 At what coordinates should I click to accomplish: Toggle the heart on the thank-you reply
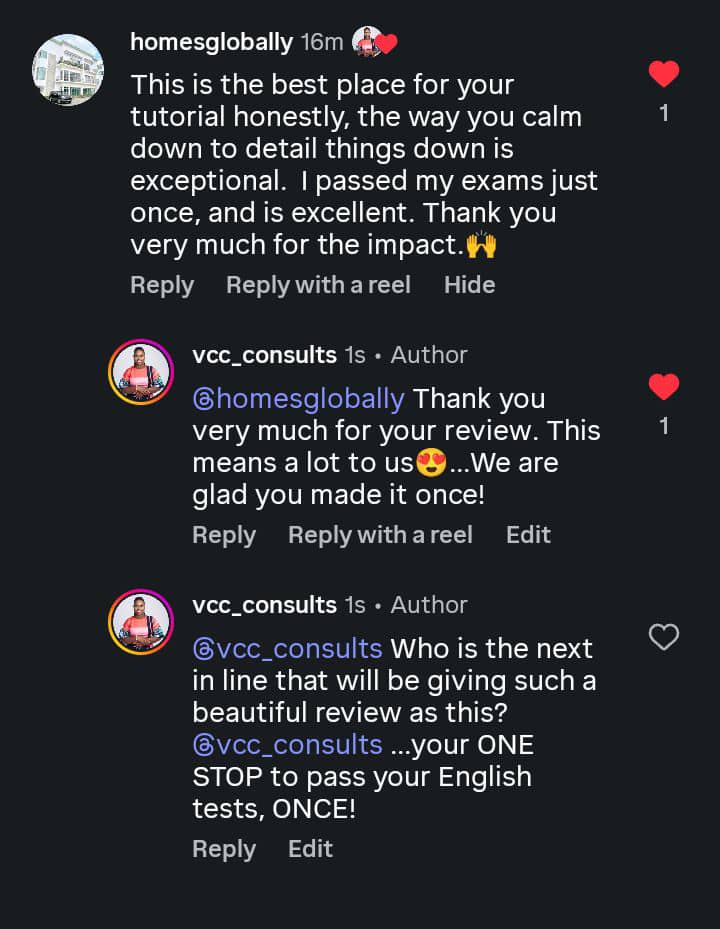pyautogui.click(x=664, y=387)
